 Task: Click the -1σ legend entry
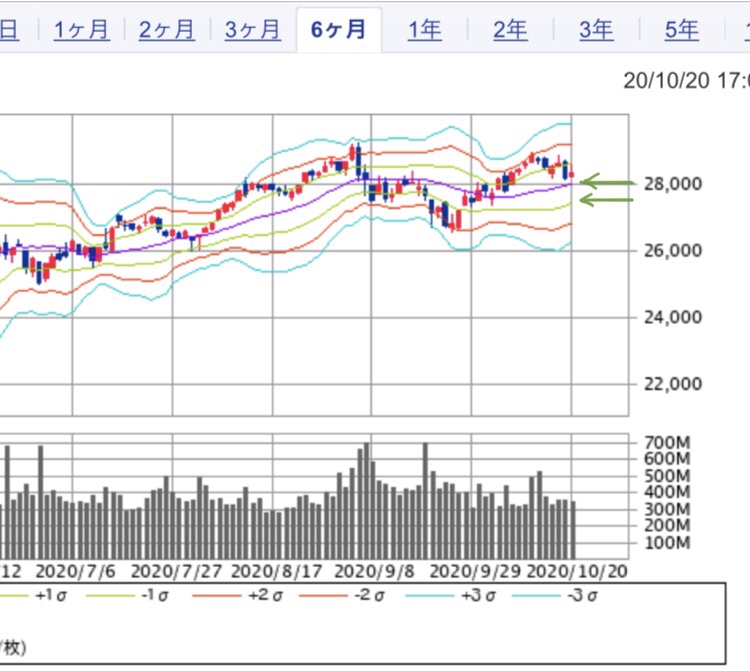[x=127, y=596]
